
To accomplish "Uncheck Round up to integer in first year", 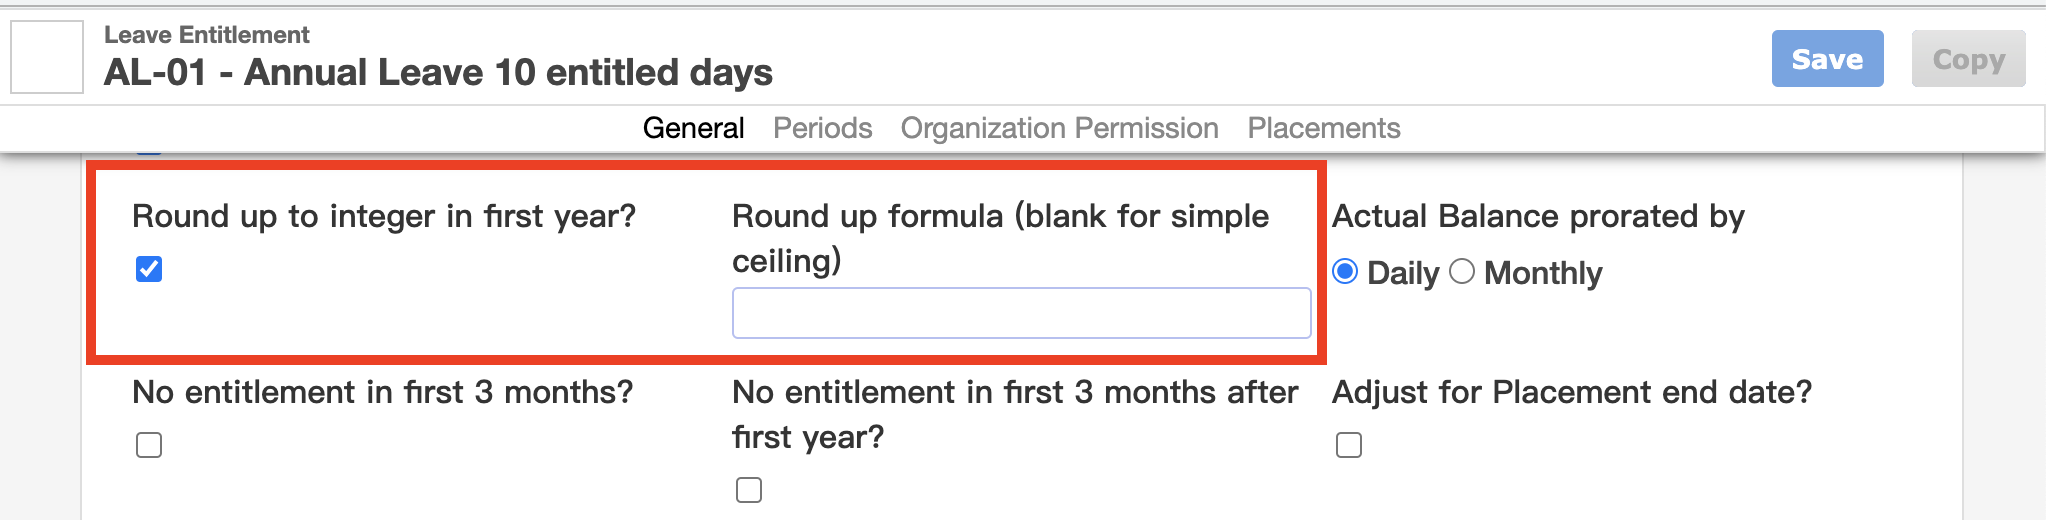I will 149,269.
